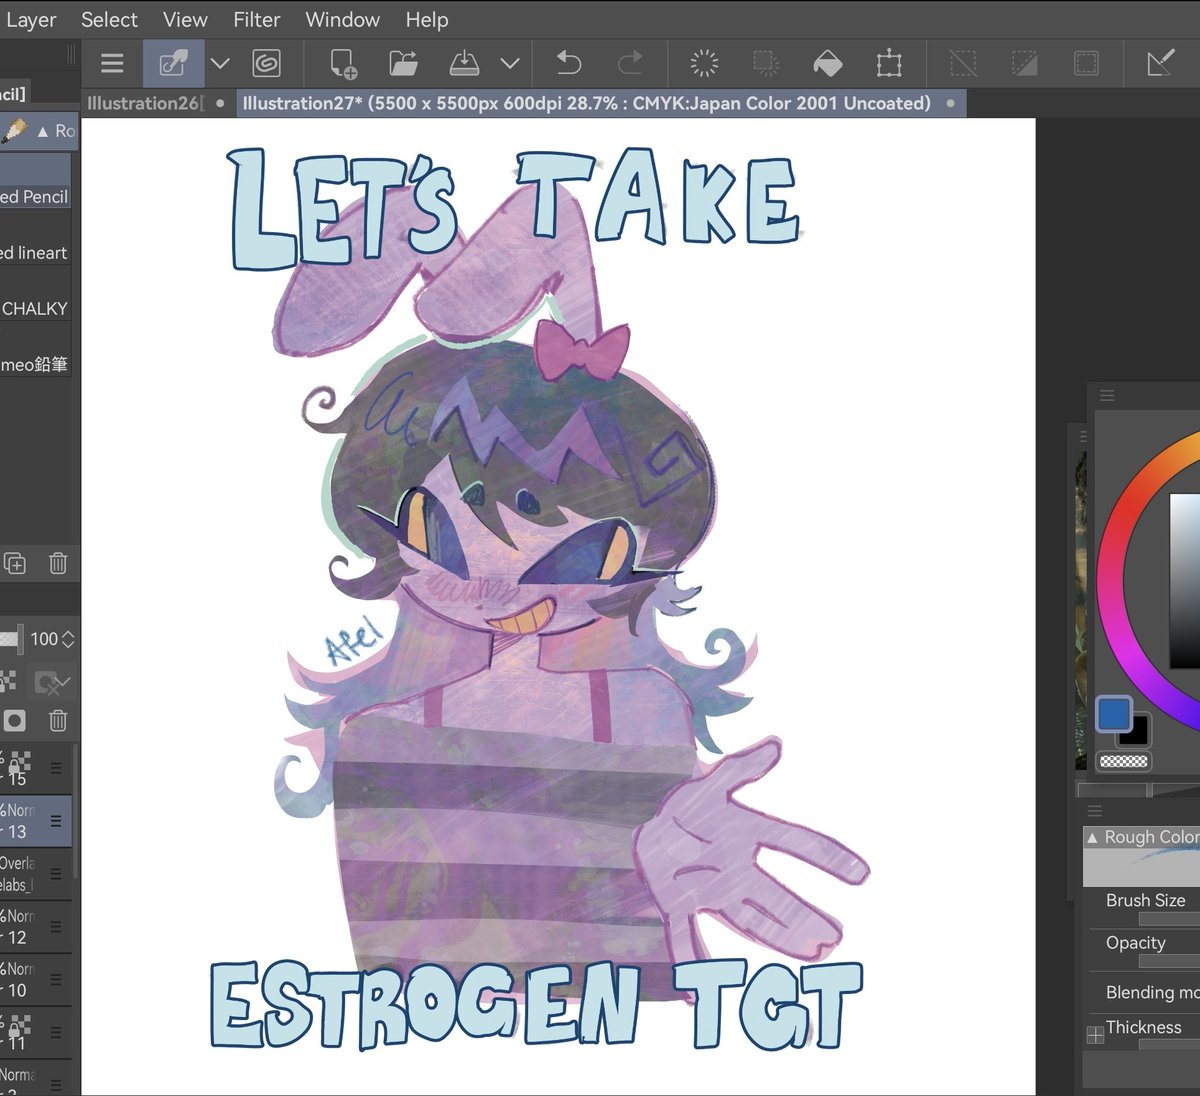Click the spinning dashes Clear icon
1200x1096 pixels.
704,64
